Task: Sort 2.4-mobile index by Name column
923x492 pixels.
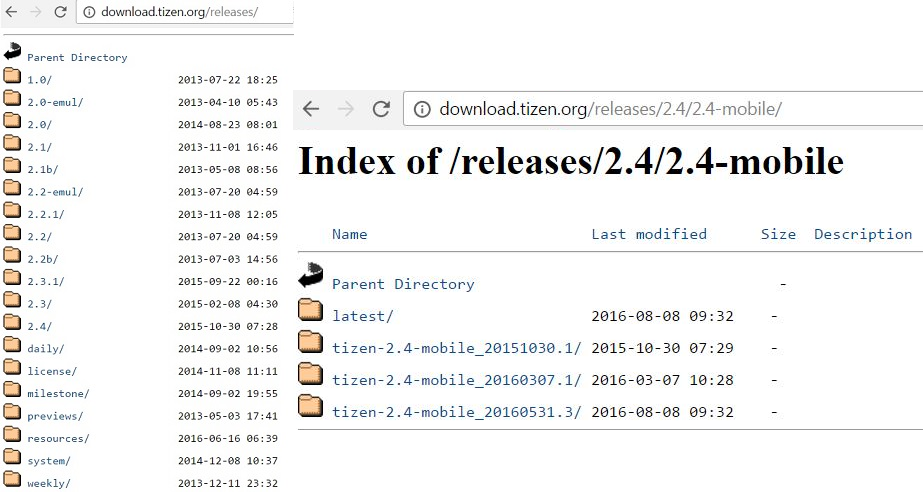Action: [350, 234]
